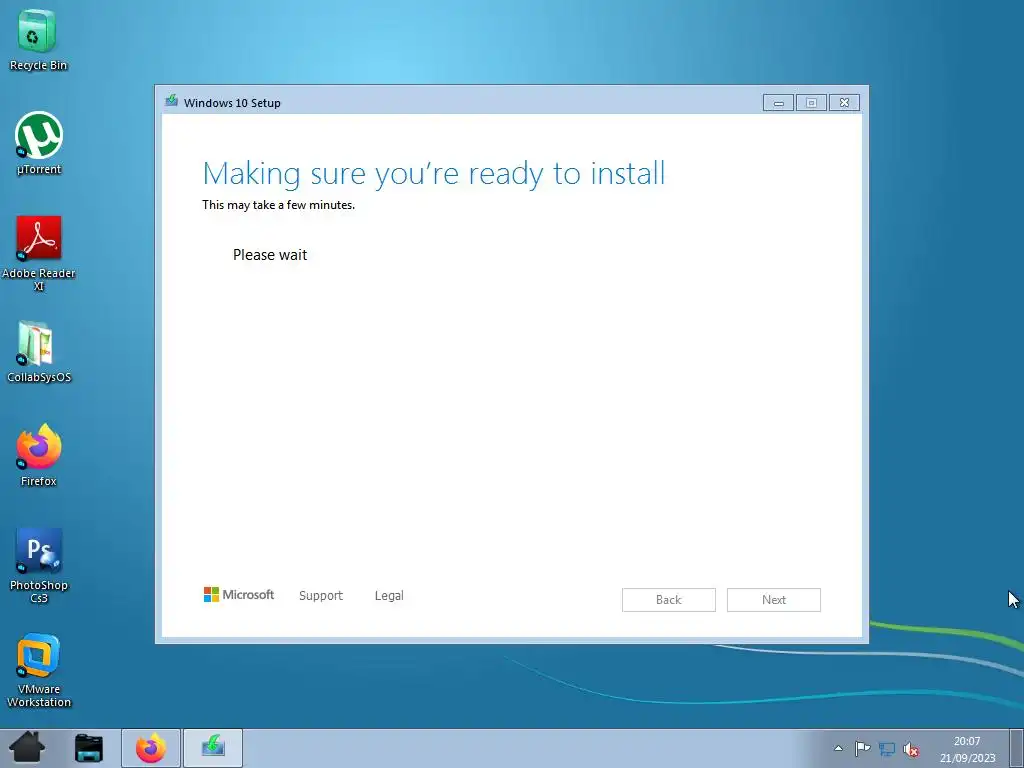Click the Windows 10 Setup title icon
Viewport: 1024px width, 768px height.
[x=172, y=101]
